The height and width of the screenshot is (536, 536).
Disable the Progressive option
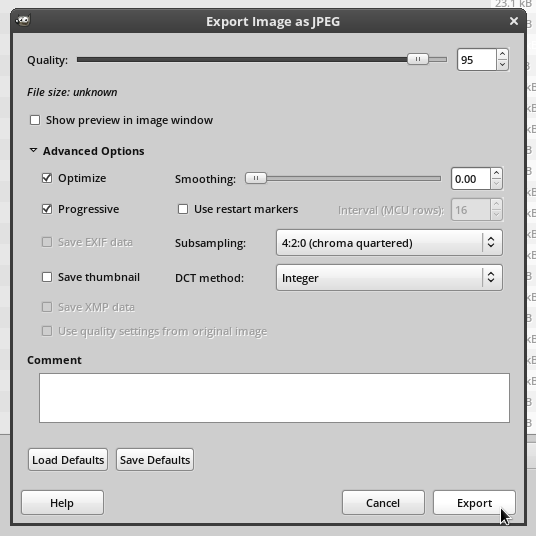coord(47,209)
